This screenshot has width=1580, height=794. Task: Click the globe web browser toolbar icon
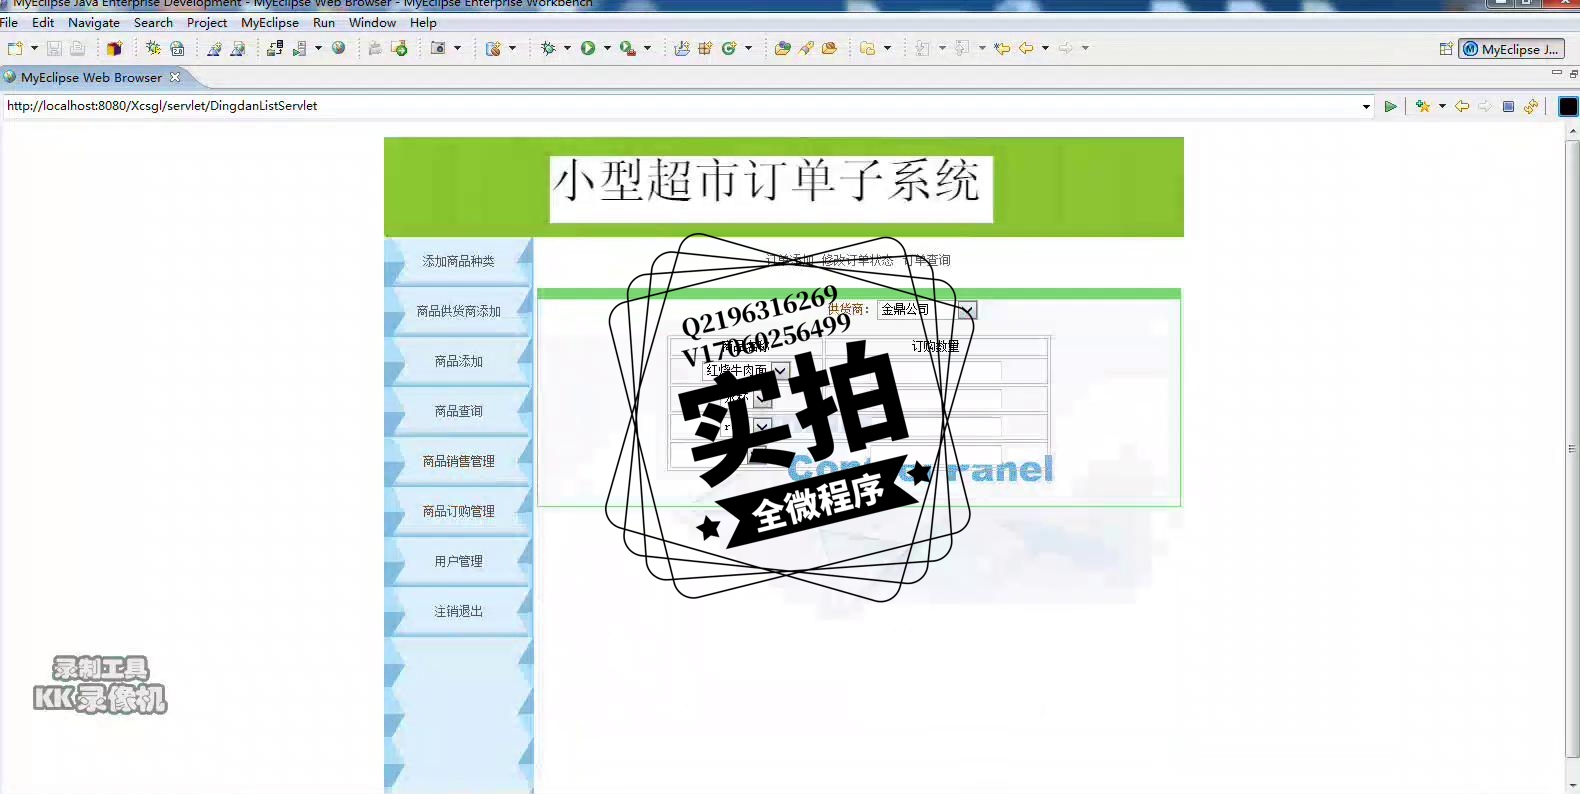339,48
